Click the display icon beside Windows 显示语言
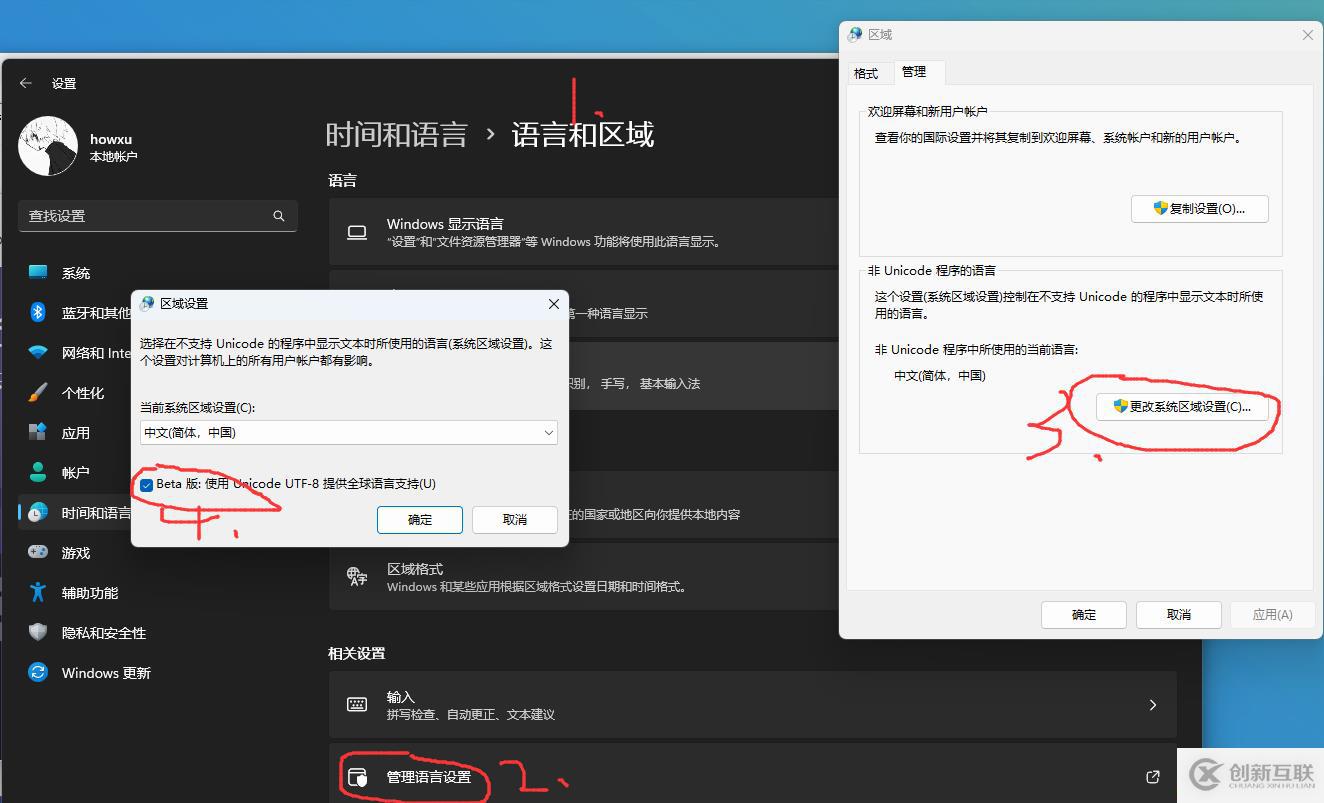This screenshot has width=1324, height=803. click(357, 232)
